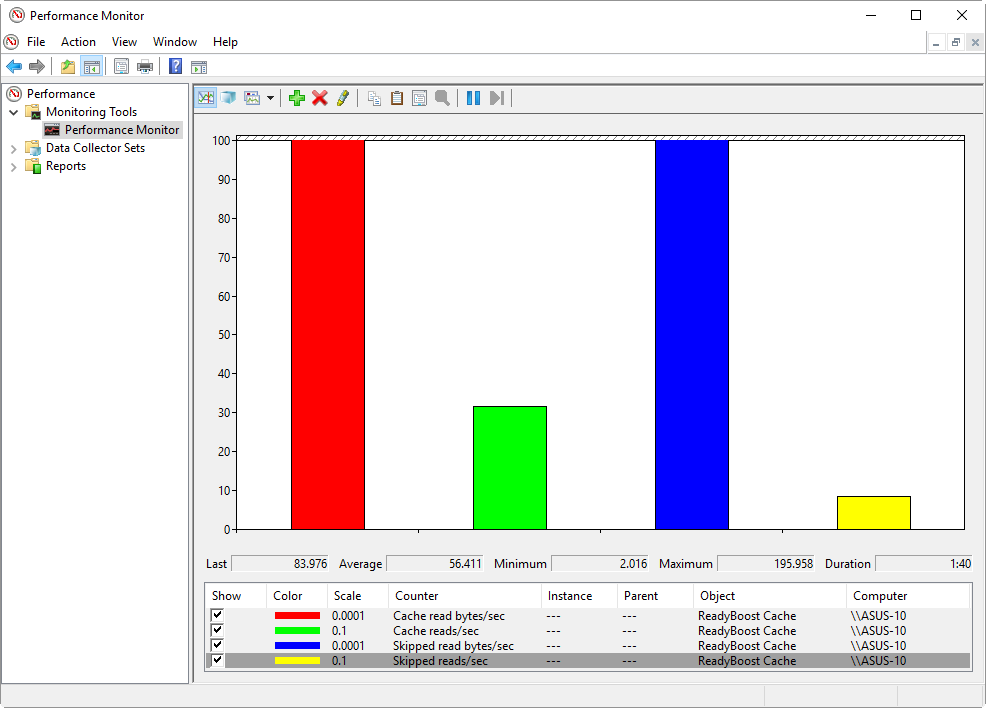Click the green Add counter plus icon
The image size is (986, 708).
[x=297, y=98]
